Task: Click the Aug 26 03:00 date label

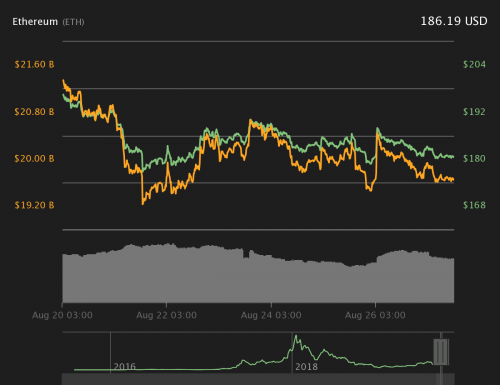Action: [375, 315]
